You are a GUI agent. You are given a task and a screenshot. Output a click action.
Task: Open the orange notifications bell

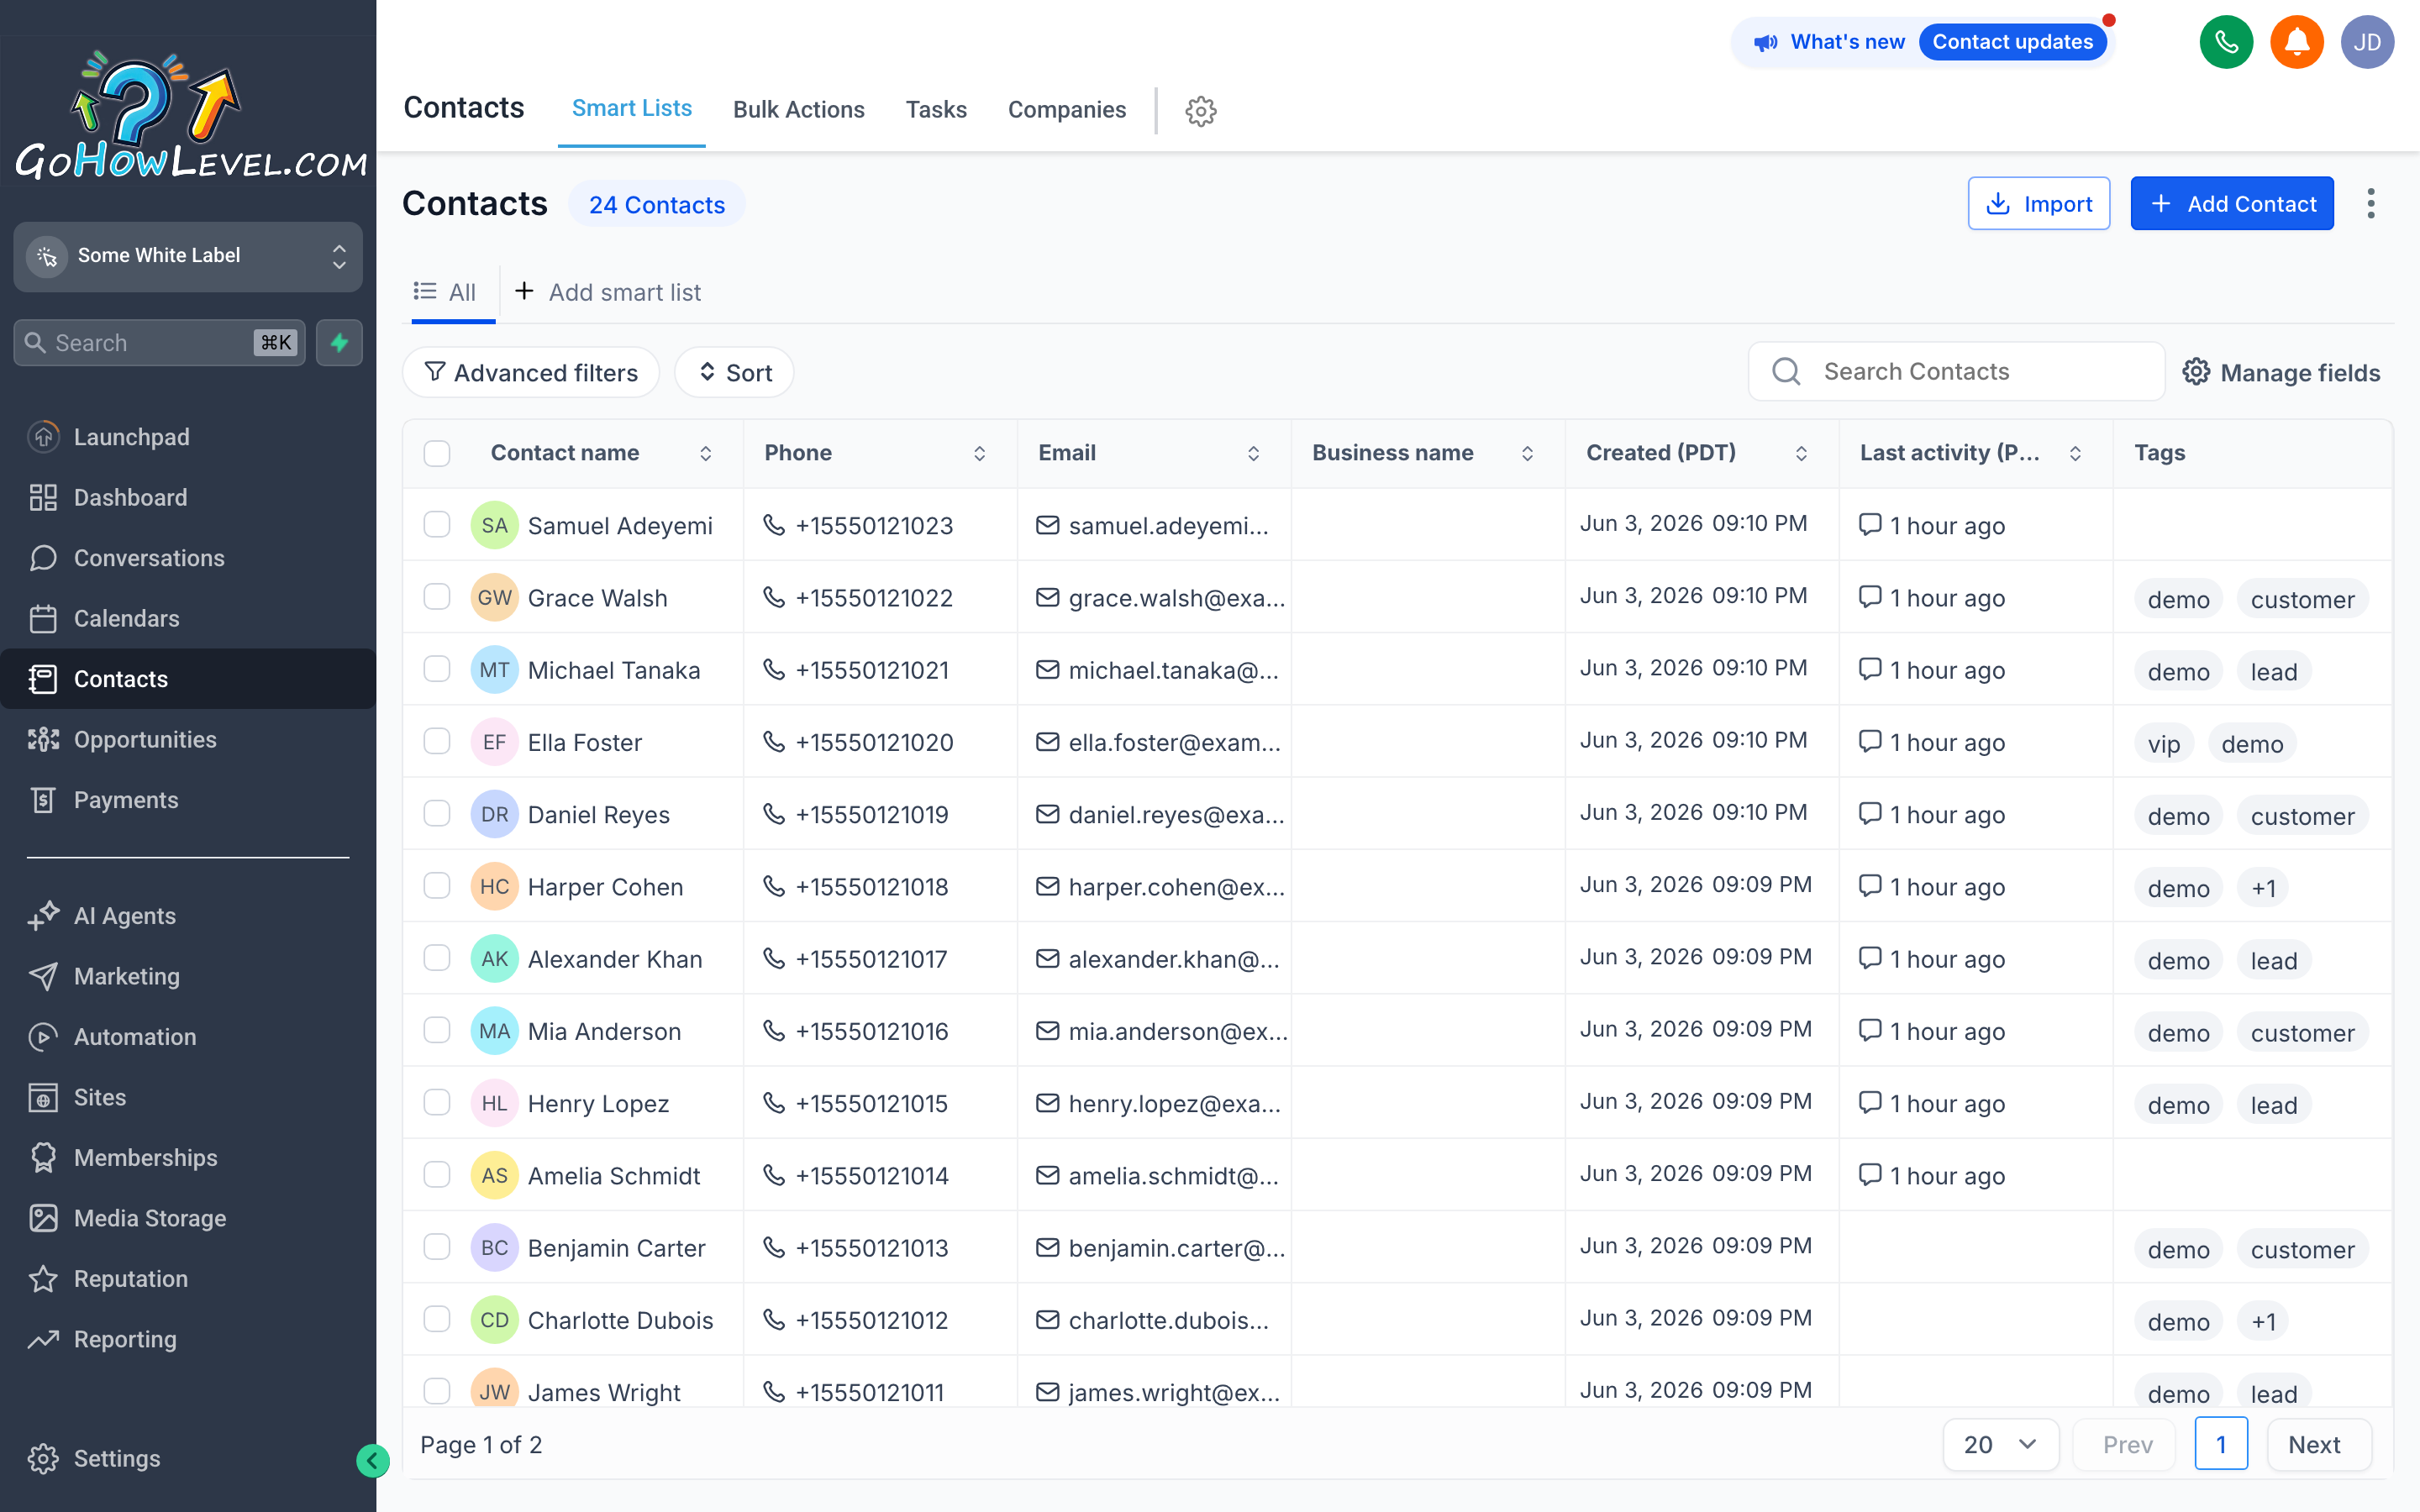(2297, 42)
